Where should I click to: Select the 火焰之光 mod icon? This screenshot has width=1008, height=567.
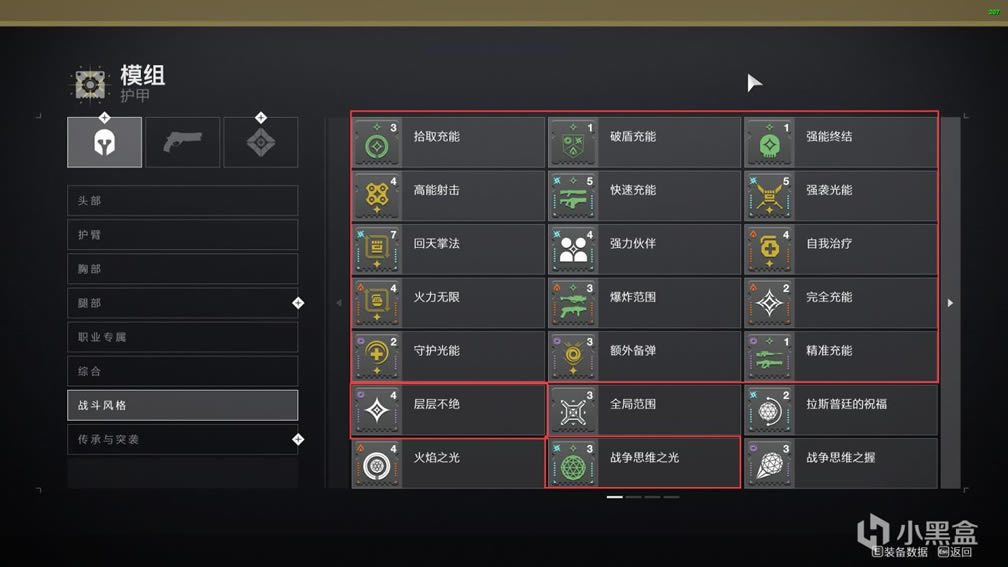click(x=377, y=464)
